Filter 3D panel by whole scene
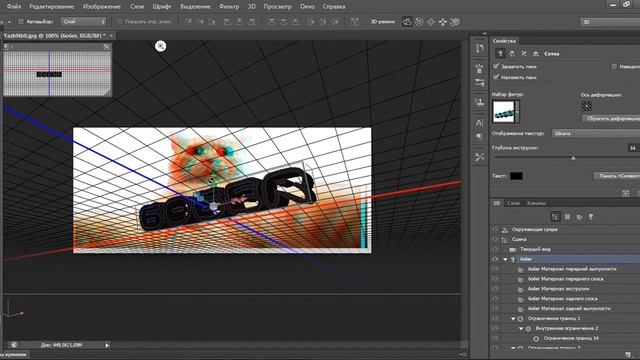 (555, 217)
